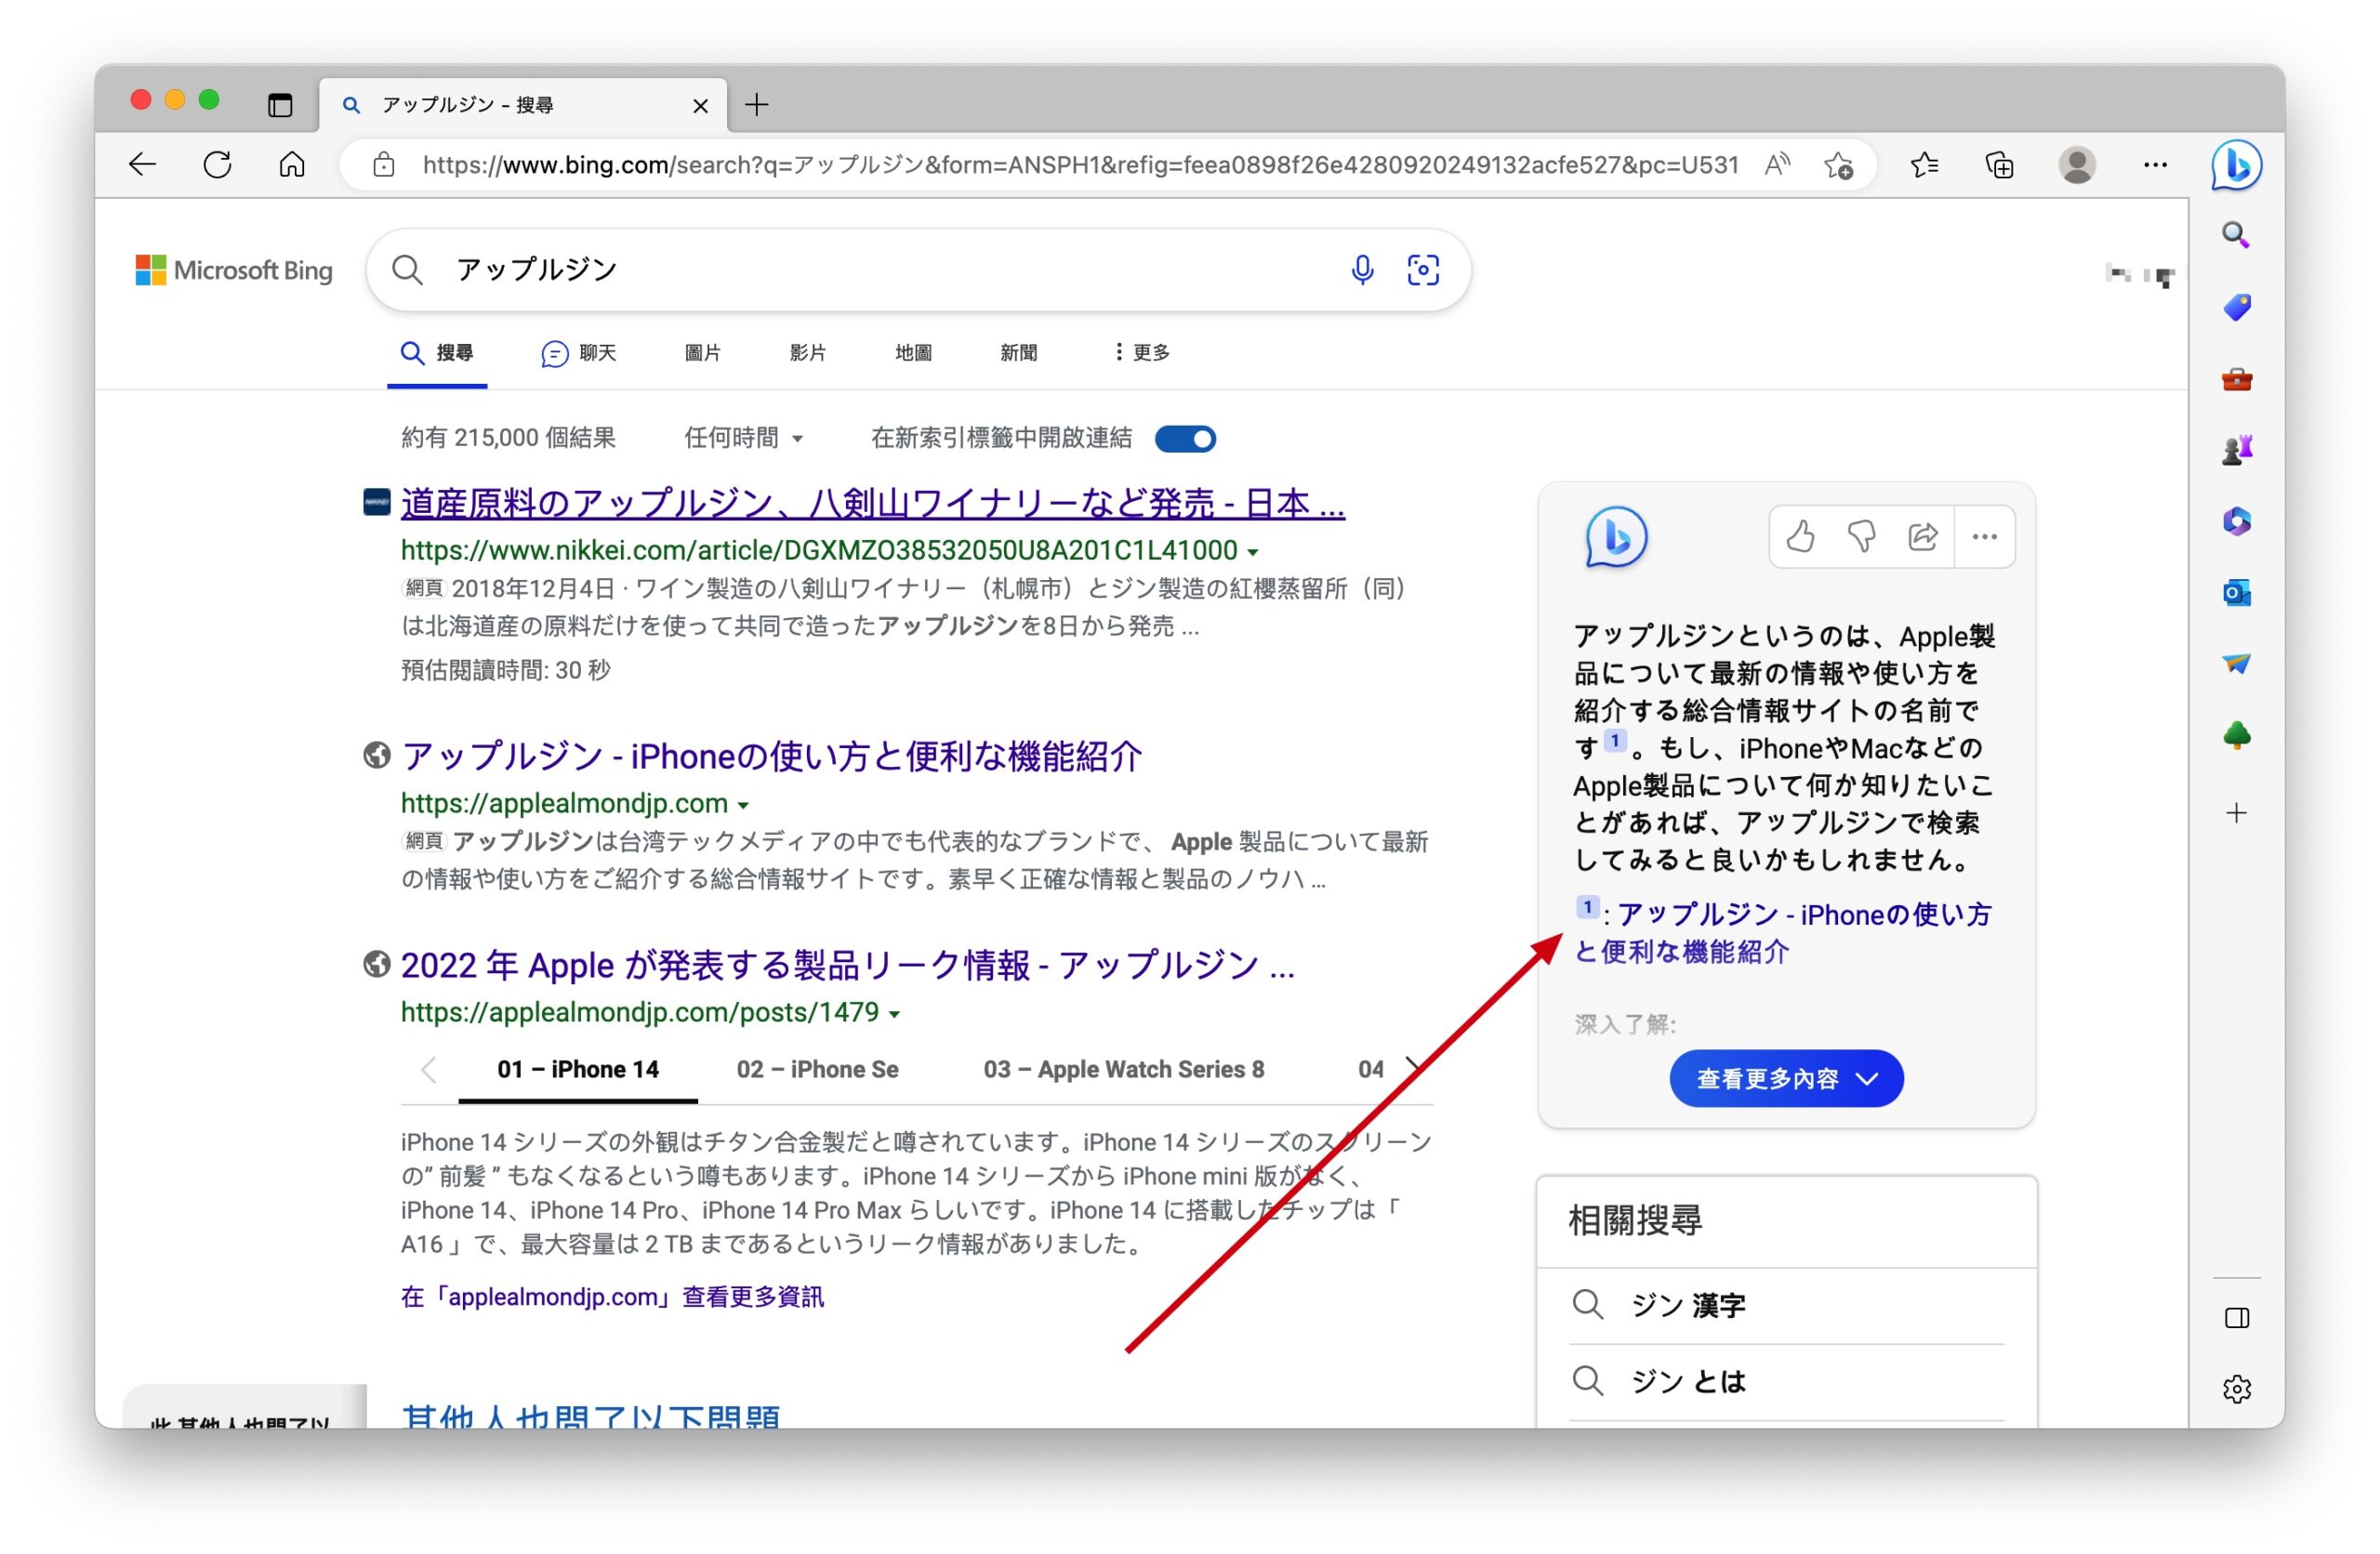2380x1554 pixels.
Task: Open 2022 年 Apple 製品リーク情報 result
Action: coord(847,965)
